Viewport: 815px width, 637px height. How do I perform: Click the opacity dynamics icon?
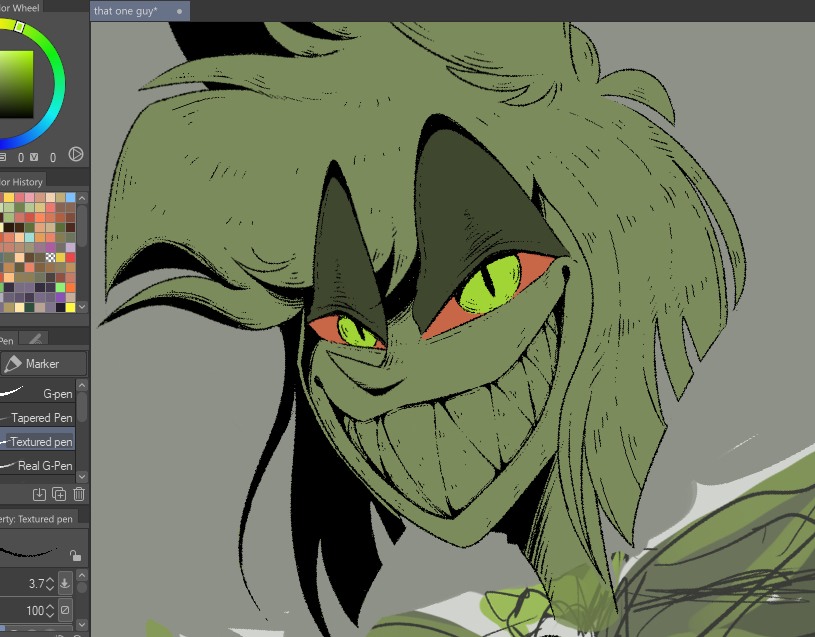pos(65,610)
